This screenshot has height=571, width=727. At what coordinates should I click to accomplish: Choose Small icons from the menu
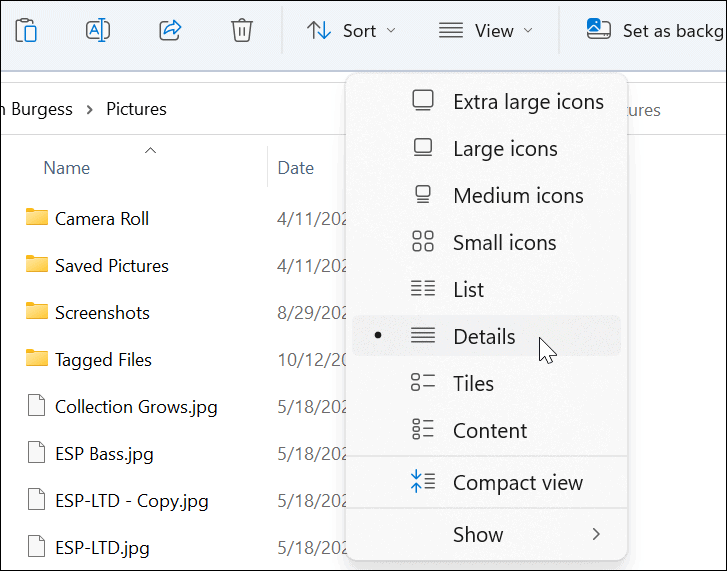tap(504, 243)
